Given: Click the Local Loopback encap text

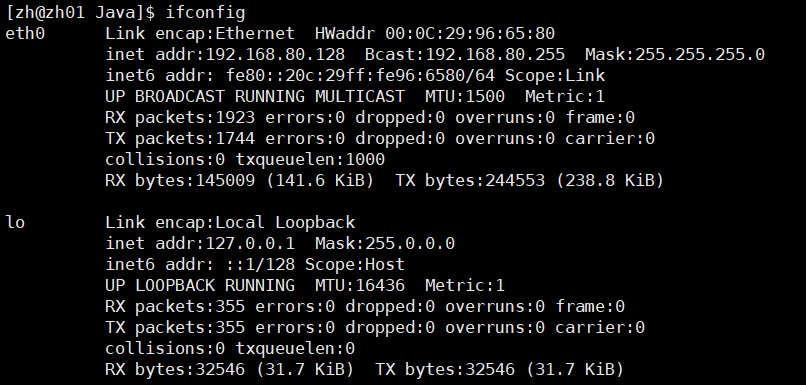Looking at the screenshot, I should [285, 222].
